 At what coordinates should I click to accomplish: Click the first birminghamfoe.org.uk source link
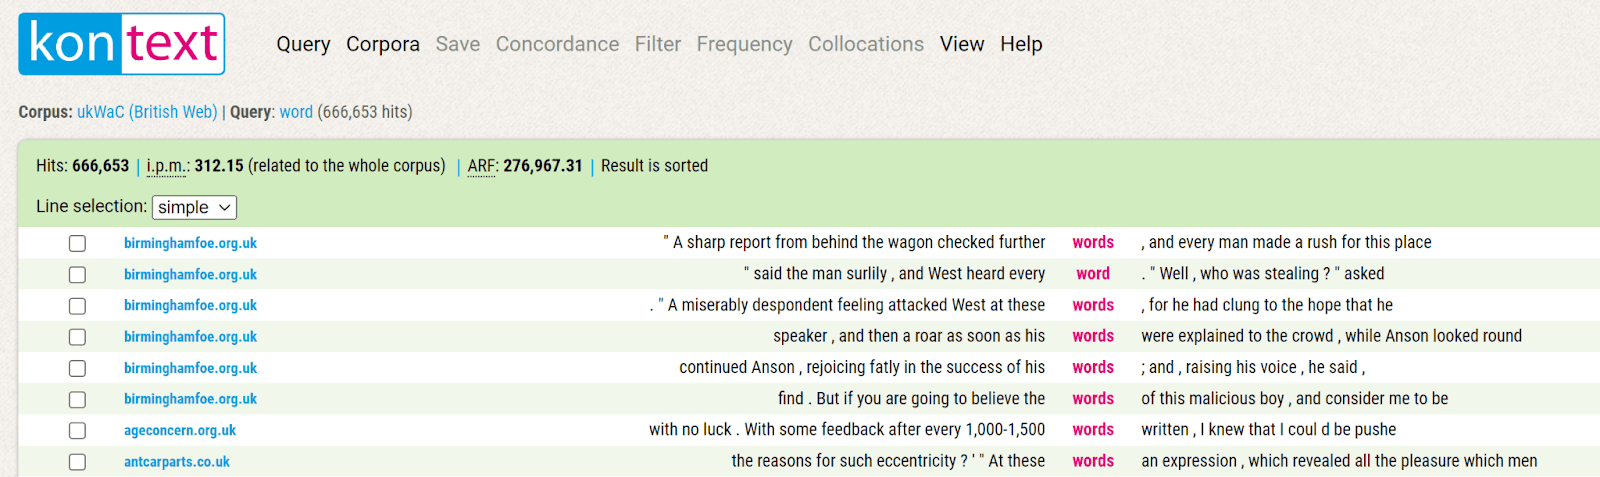(190, 243)
